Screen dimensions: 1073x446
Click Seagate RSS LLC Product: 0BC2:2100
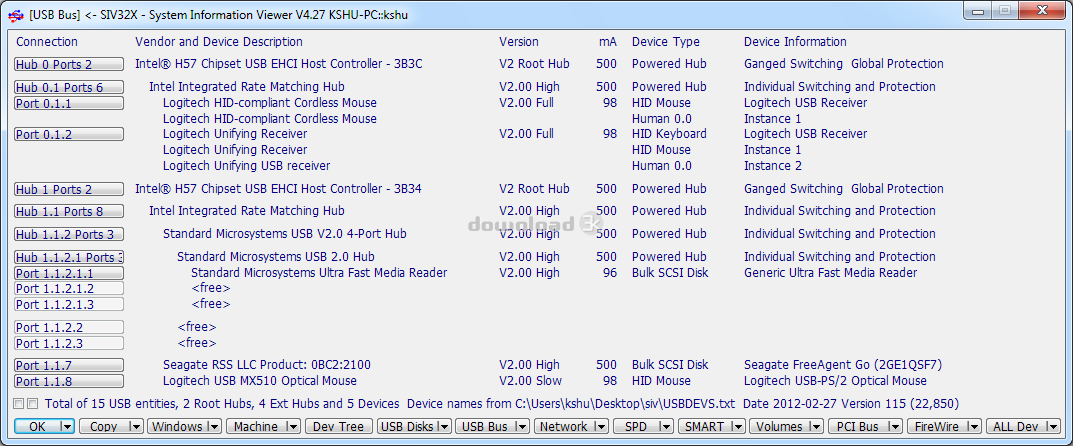tap(267, 365)
